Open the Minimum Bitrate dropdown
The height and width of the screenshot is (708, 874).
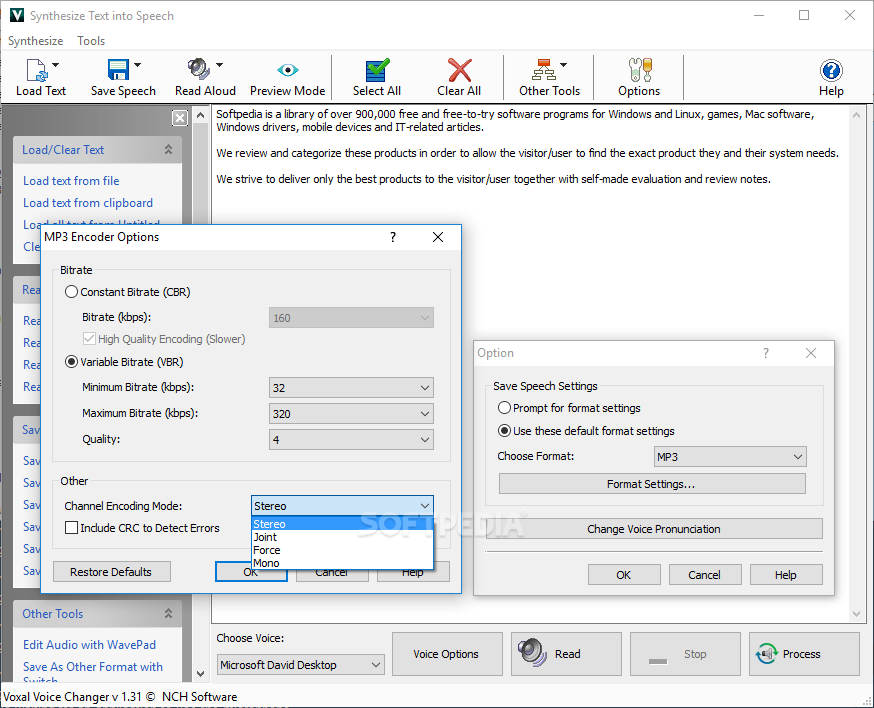pos(351,387)
